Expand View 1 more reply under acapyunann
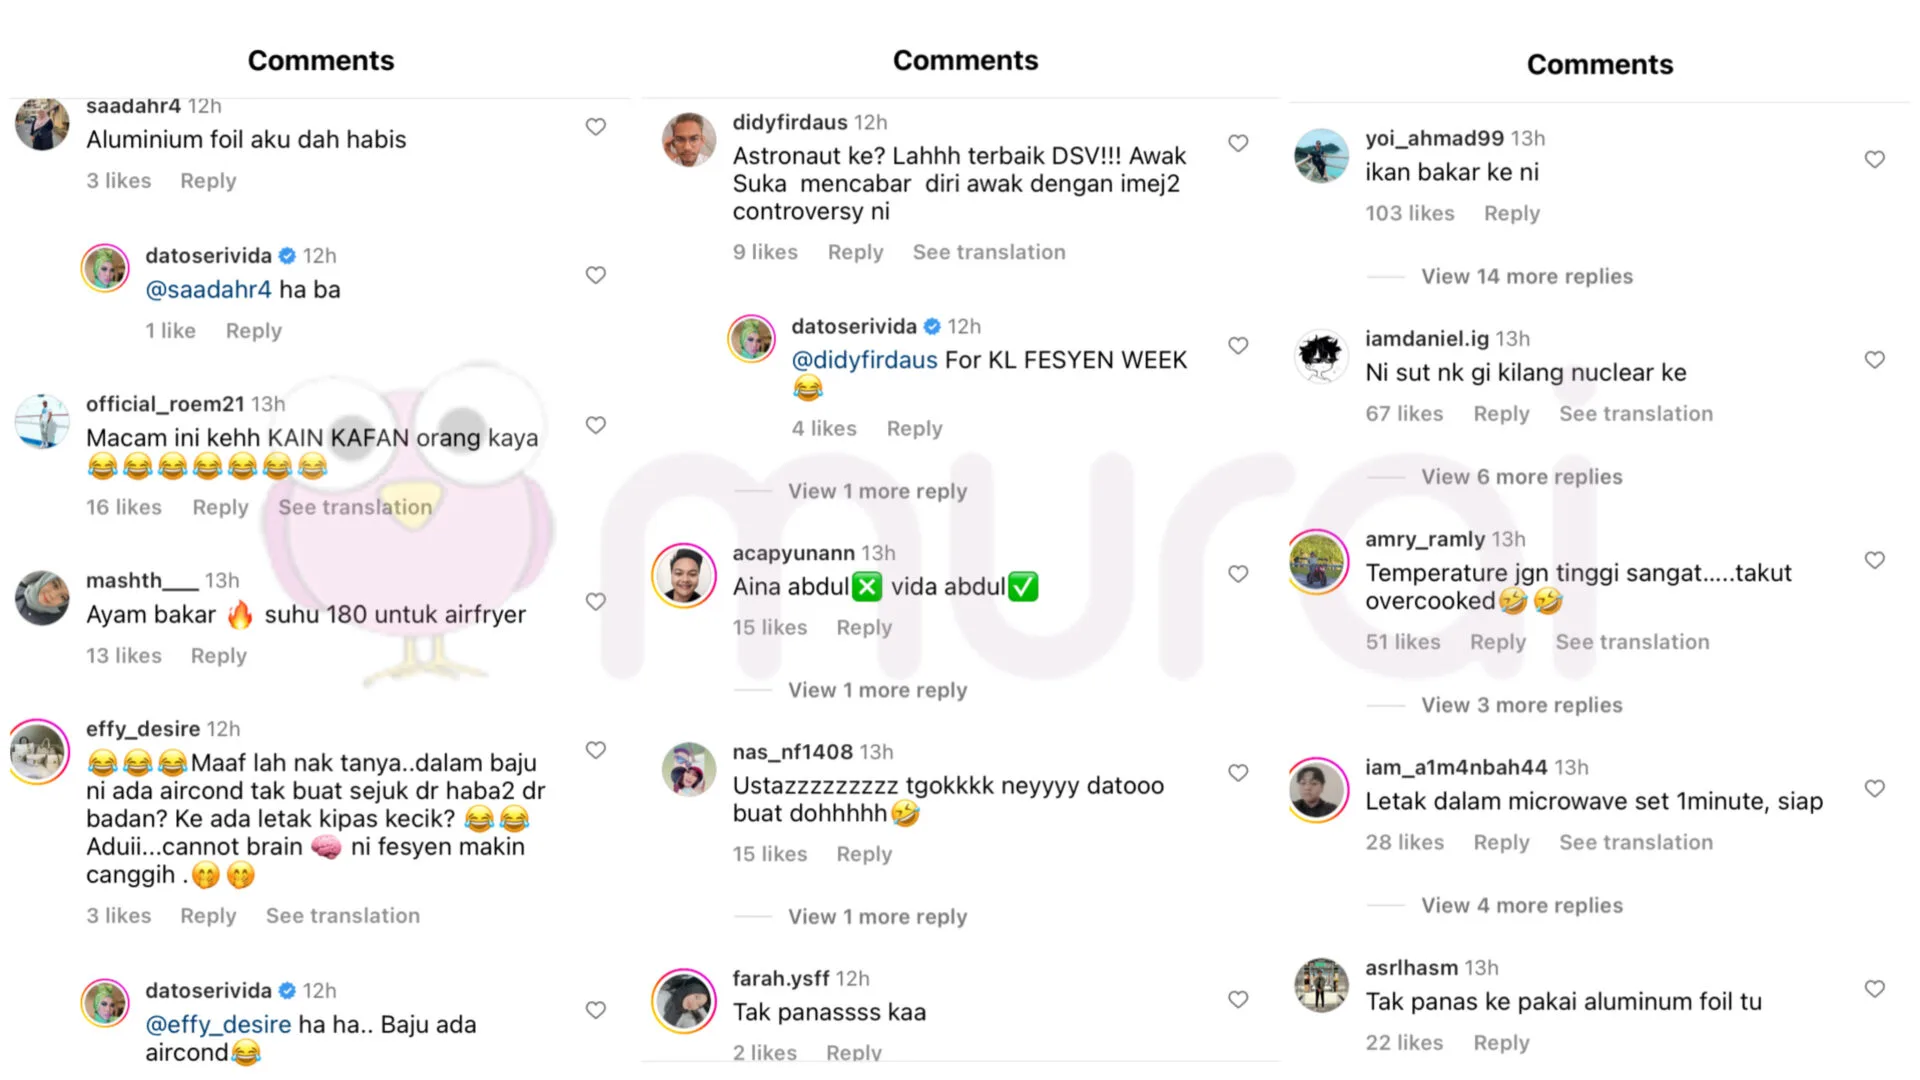Viewport: 1920px width, 1080px height. tap(877, 690)
